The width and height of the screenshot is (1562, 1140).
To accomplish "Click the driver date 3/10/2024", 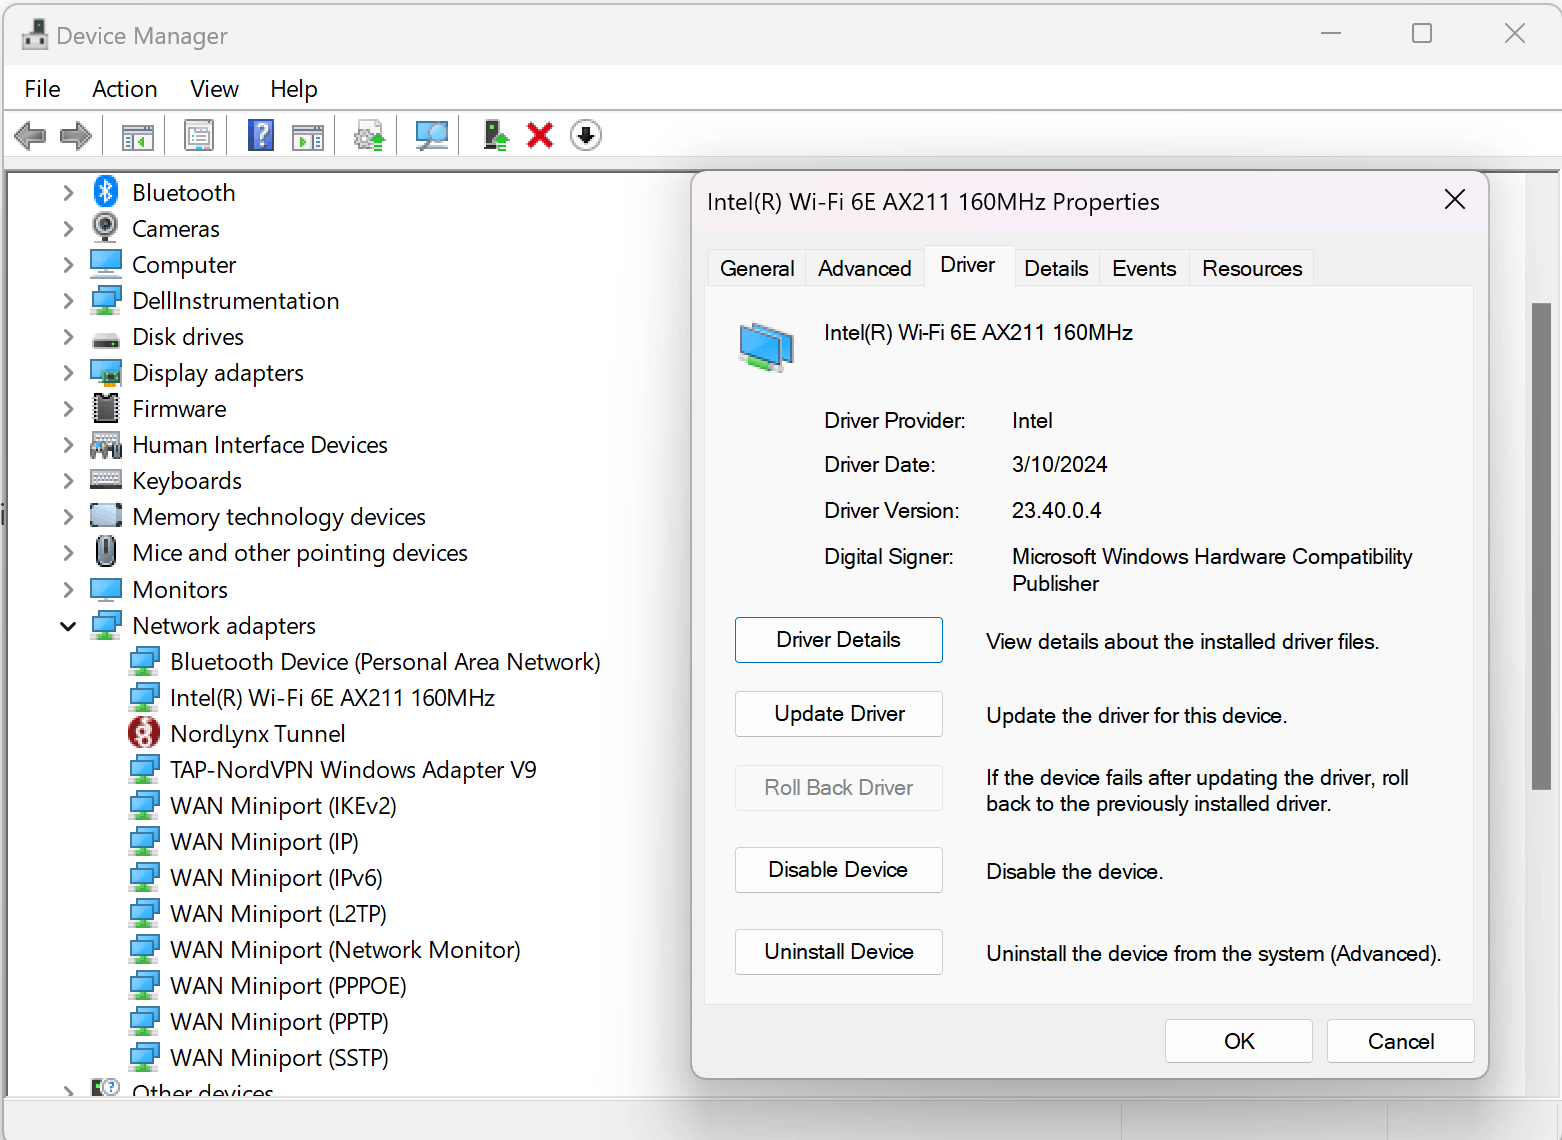I will (1060, 464).
